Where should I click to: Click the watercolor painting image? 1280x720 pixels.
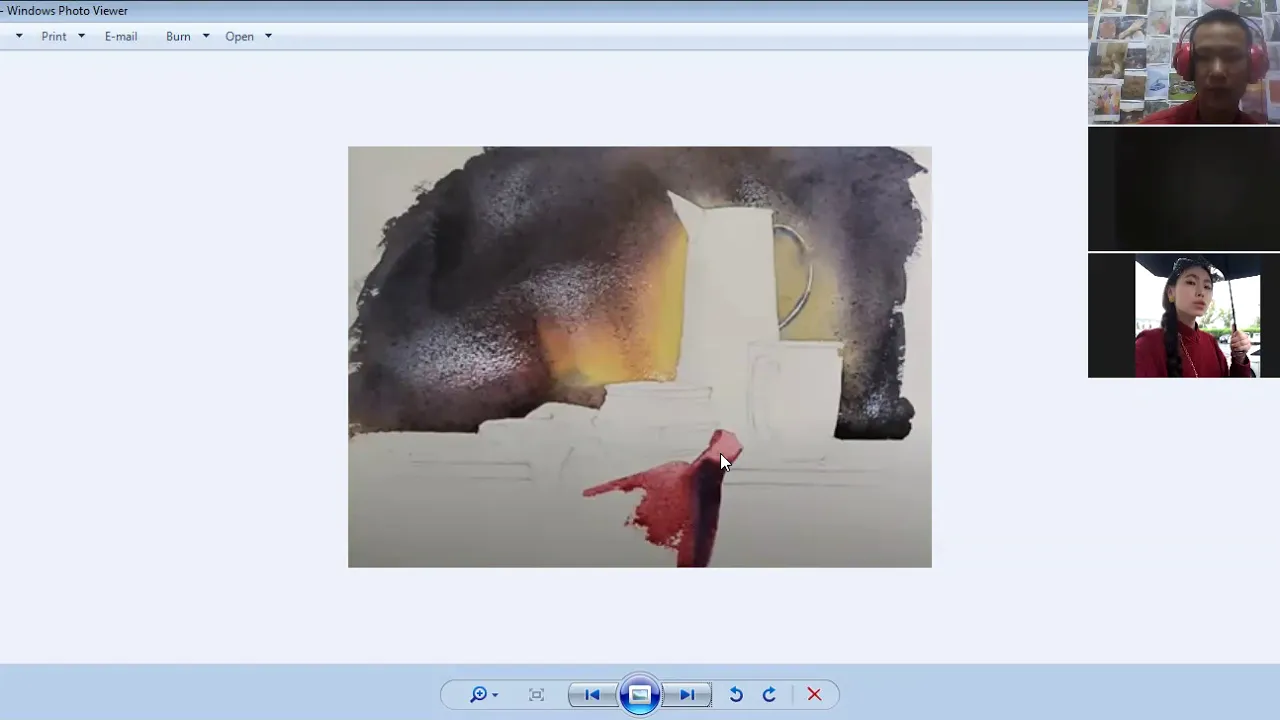(640, 357)
